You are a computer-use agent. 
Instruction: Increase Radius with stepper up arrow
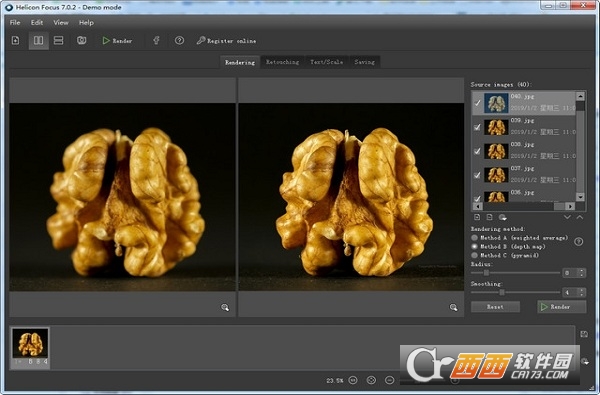point(582,271)
